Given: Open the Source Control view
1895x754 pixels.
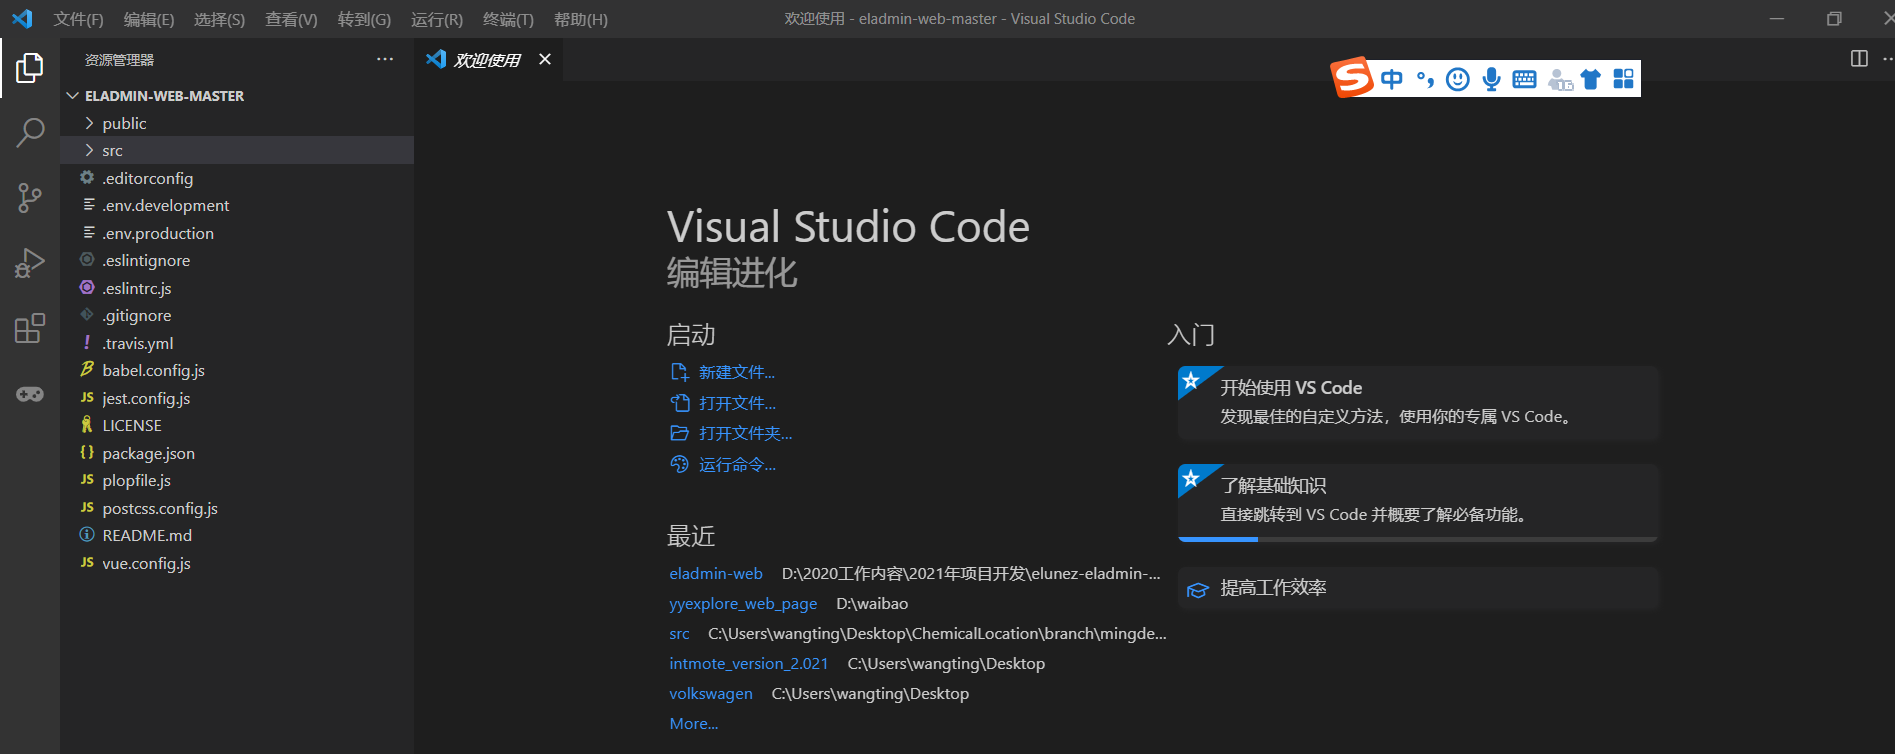Looking at the screenshot, I should tap(30, 198).
